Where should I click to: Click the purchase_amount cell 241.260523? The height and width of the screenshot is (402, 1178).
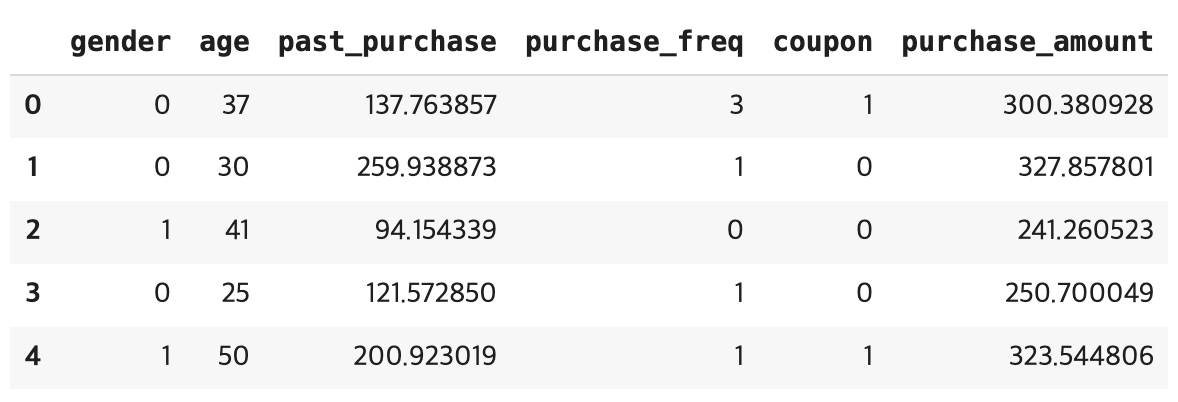click(x=1078, y=230)
